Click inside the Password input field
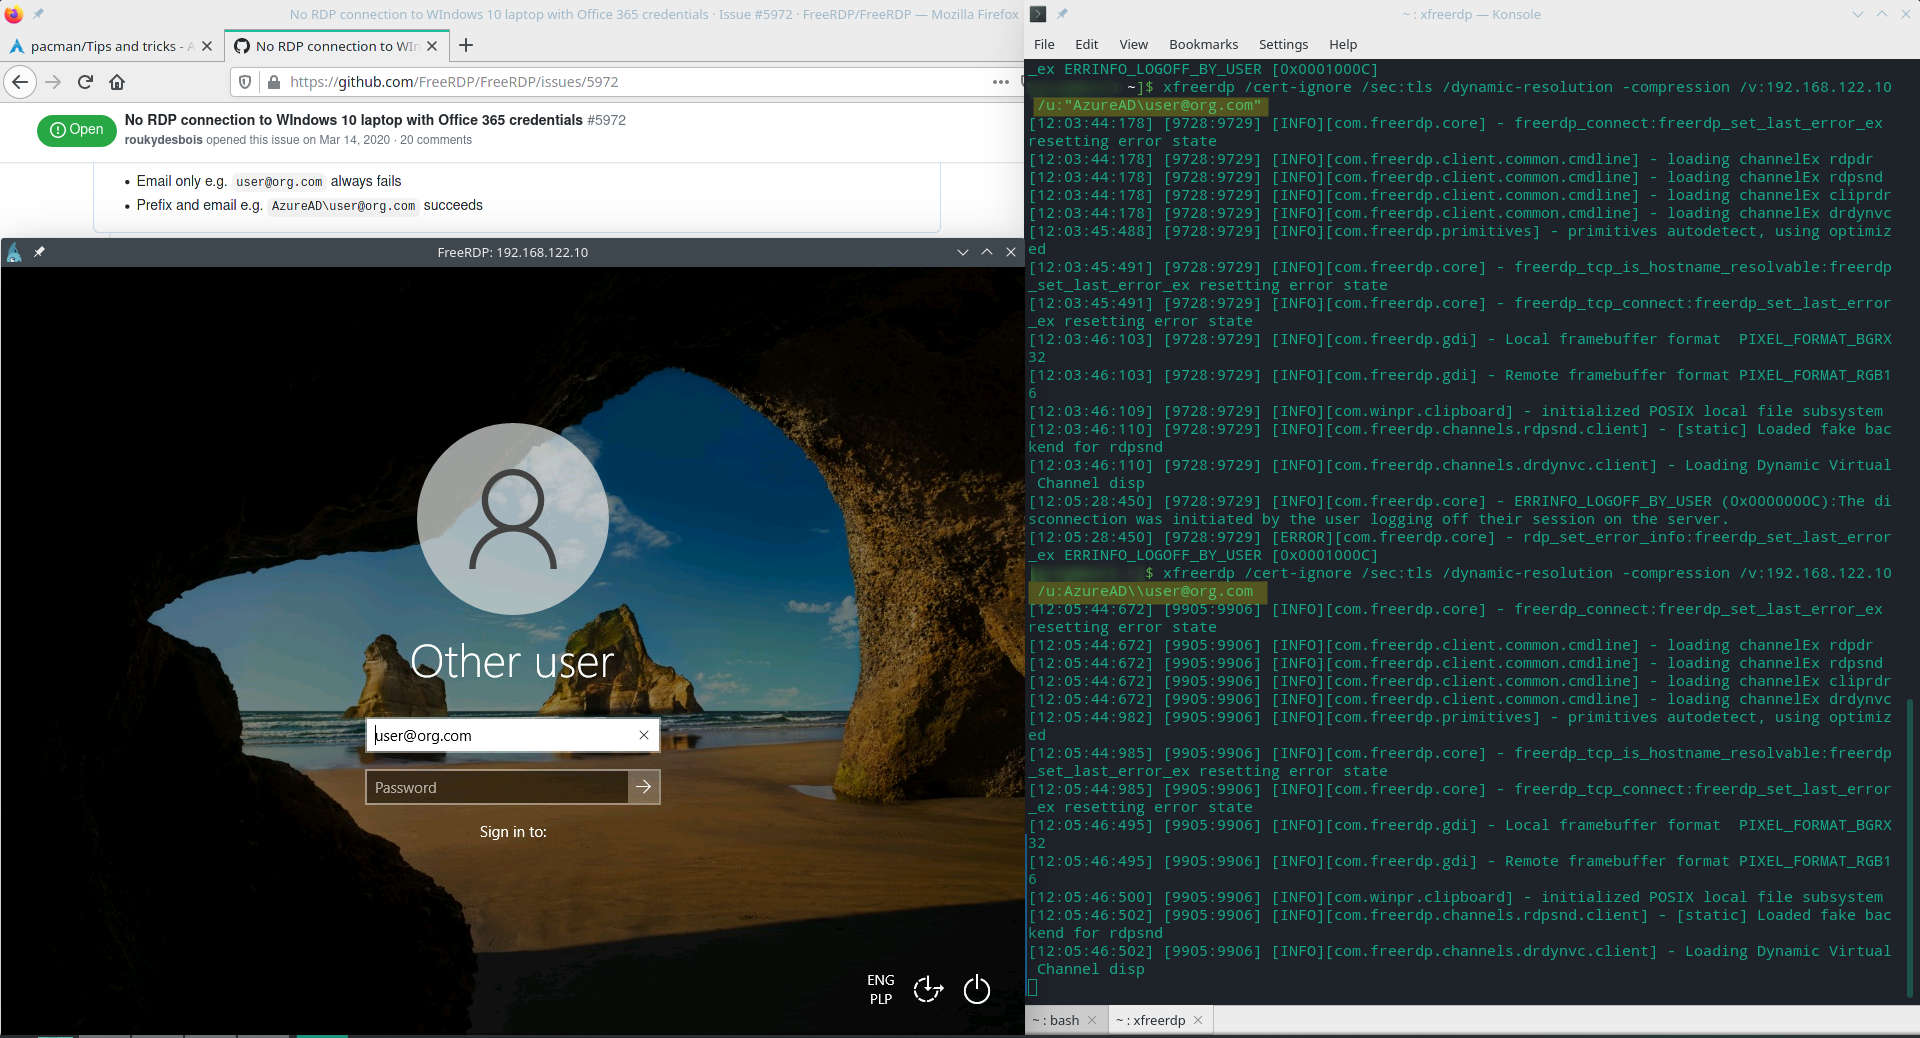1920x1038 pixels. [495, 787]
